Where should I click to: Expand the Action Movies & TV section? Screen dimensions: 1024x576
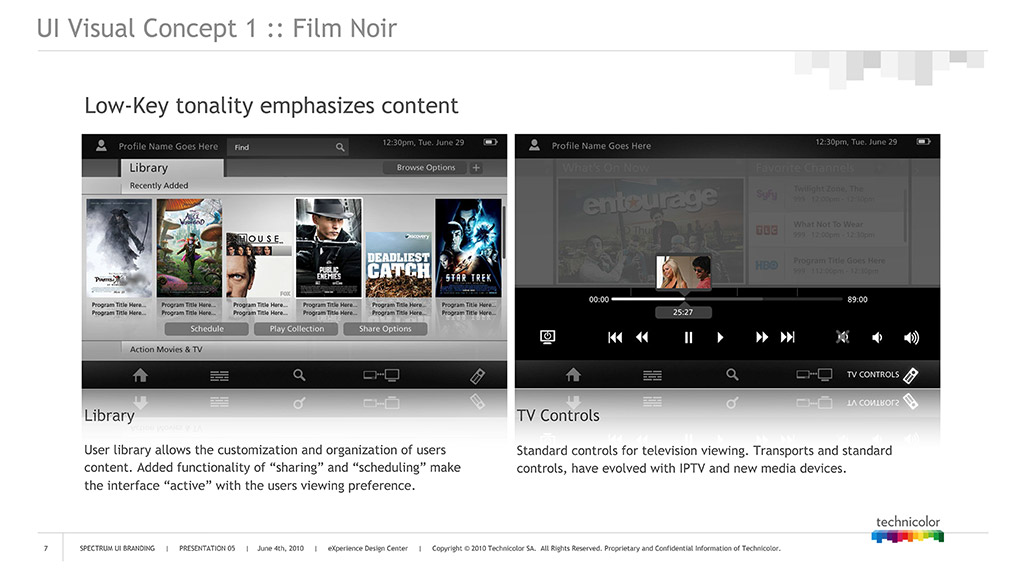(166, 349)
